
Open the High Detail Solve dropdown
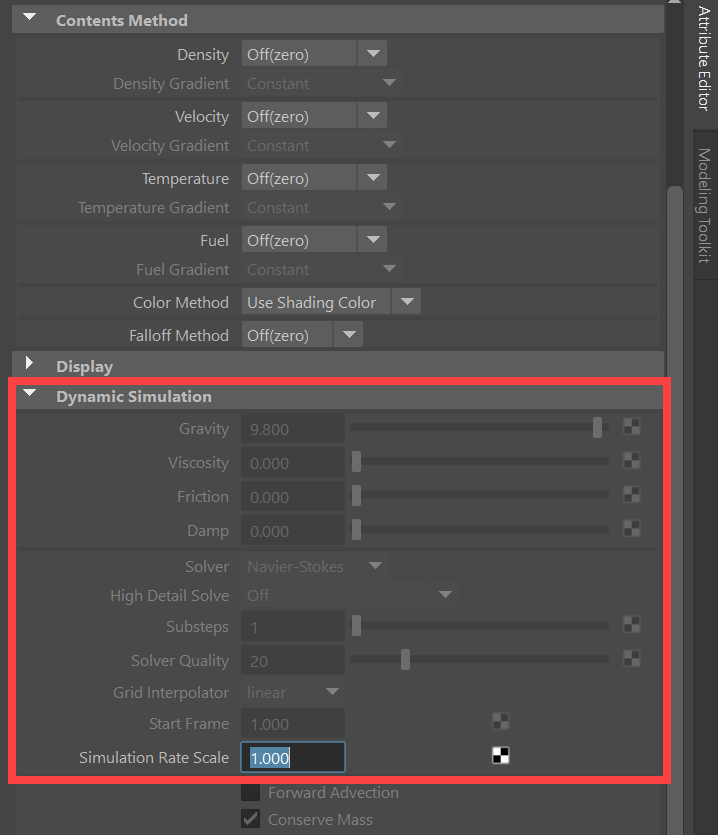[350, 595]
